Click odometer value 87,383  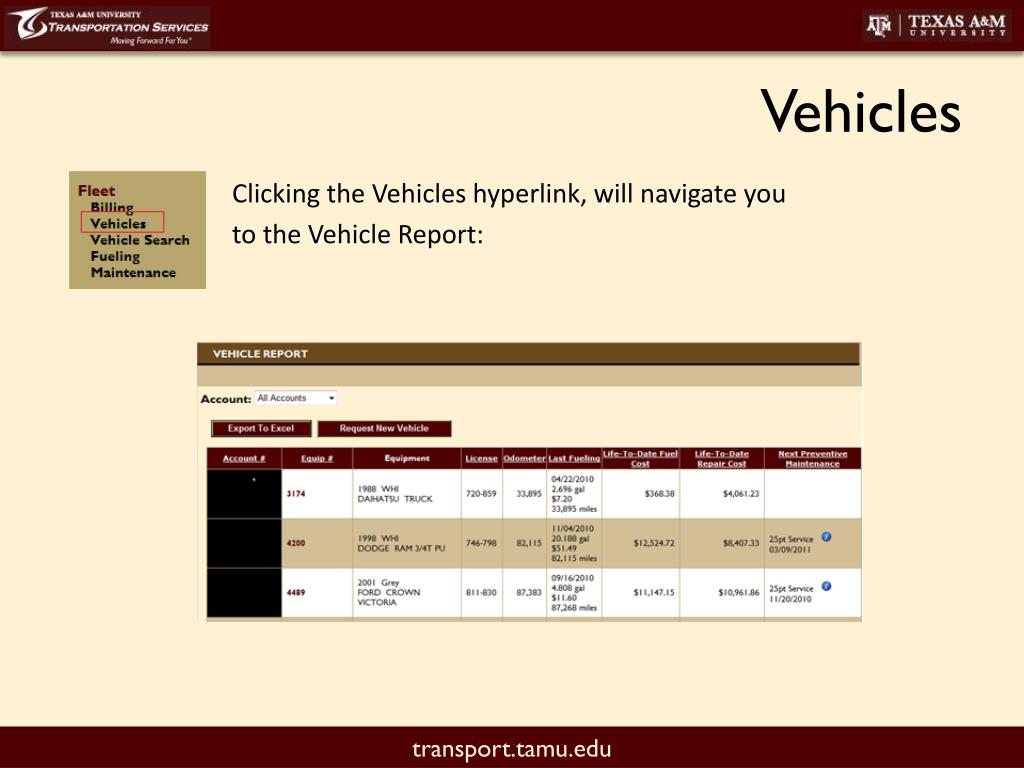point(529,592)
